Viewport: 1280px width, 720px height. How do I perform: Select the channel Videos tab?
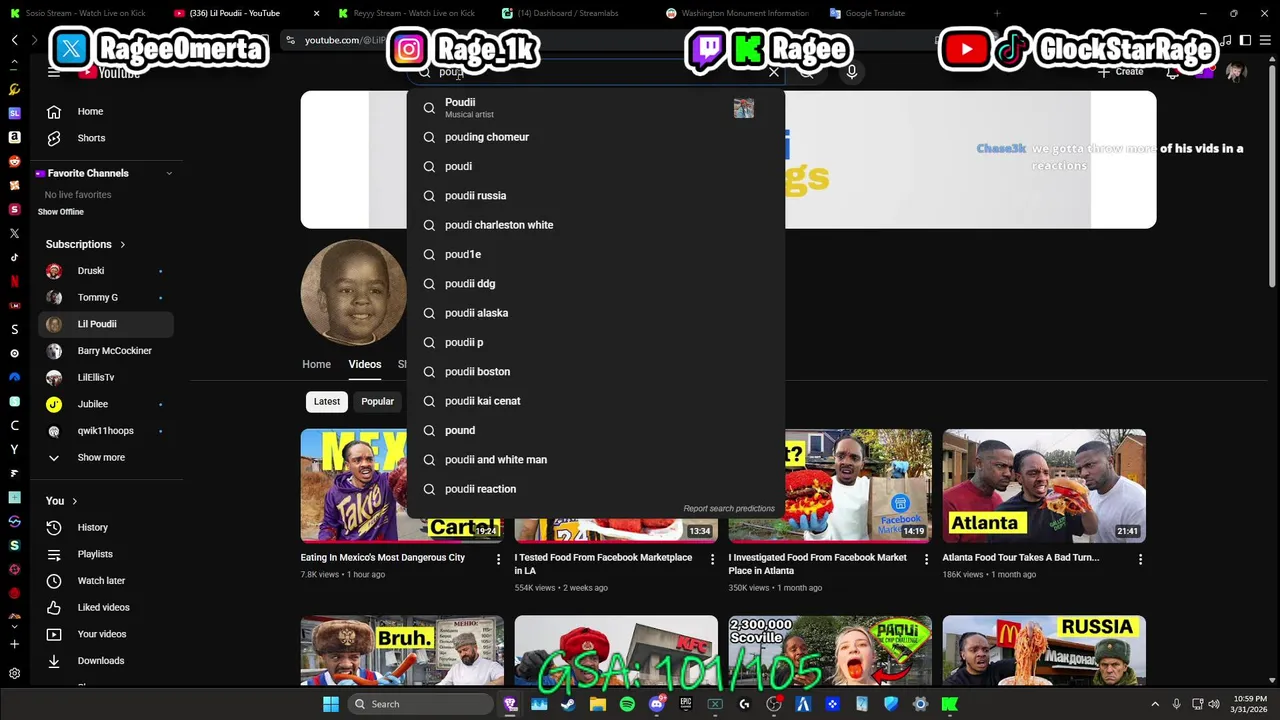[x=365, y=364]
